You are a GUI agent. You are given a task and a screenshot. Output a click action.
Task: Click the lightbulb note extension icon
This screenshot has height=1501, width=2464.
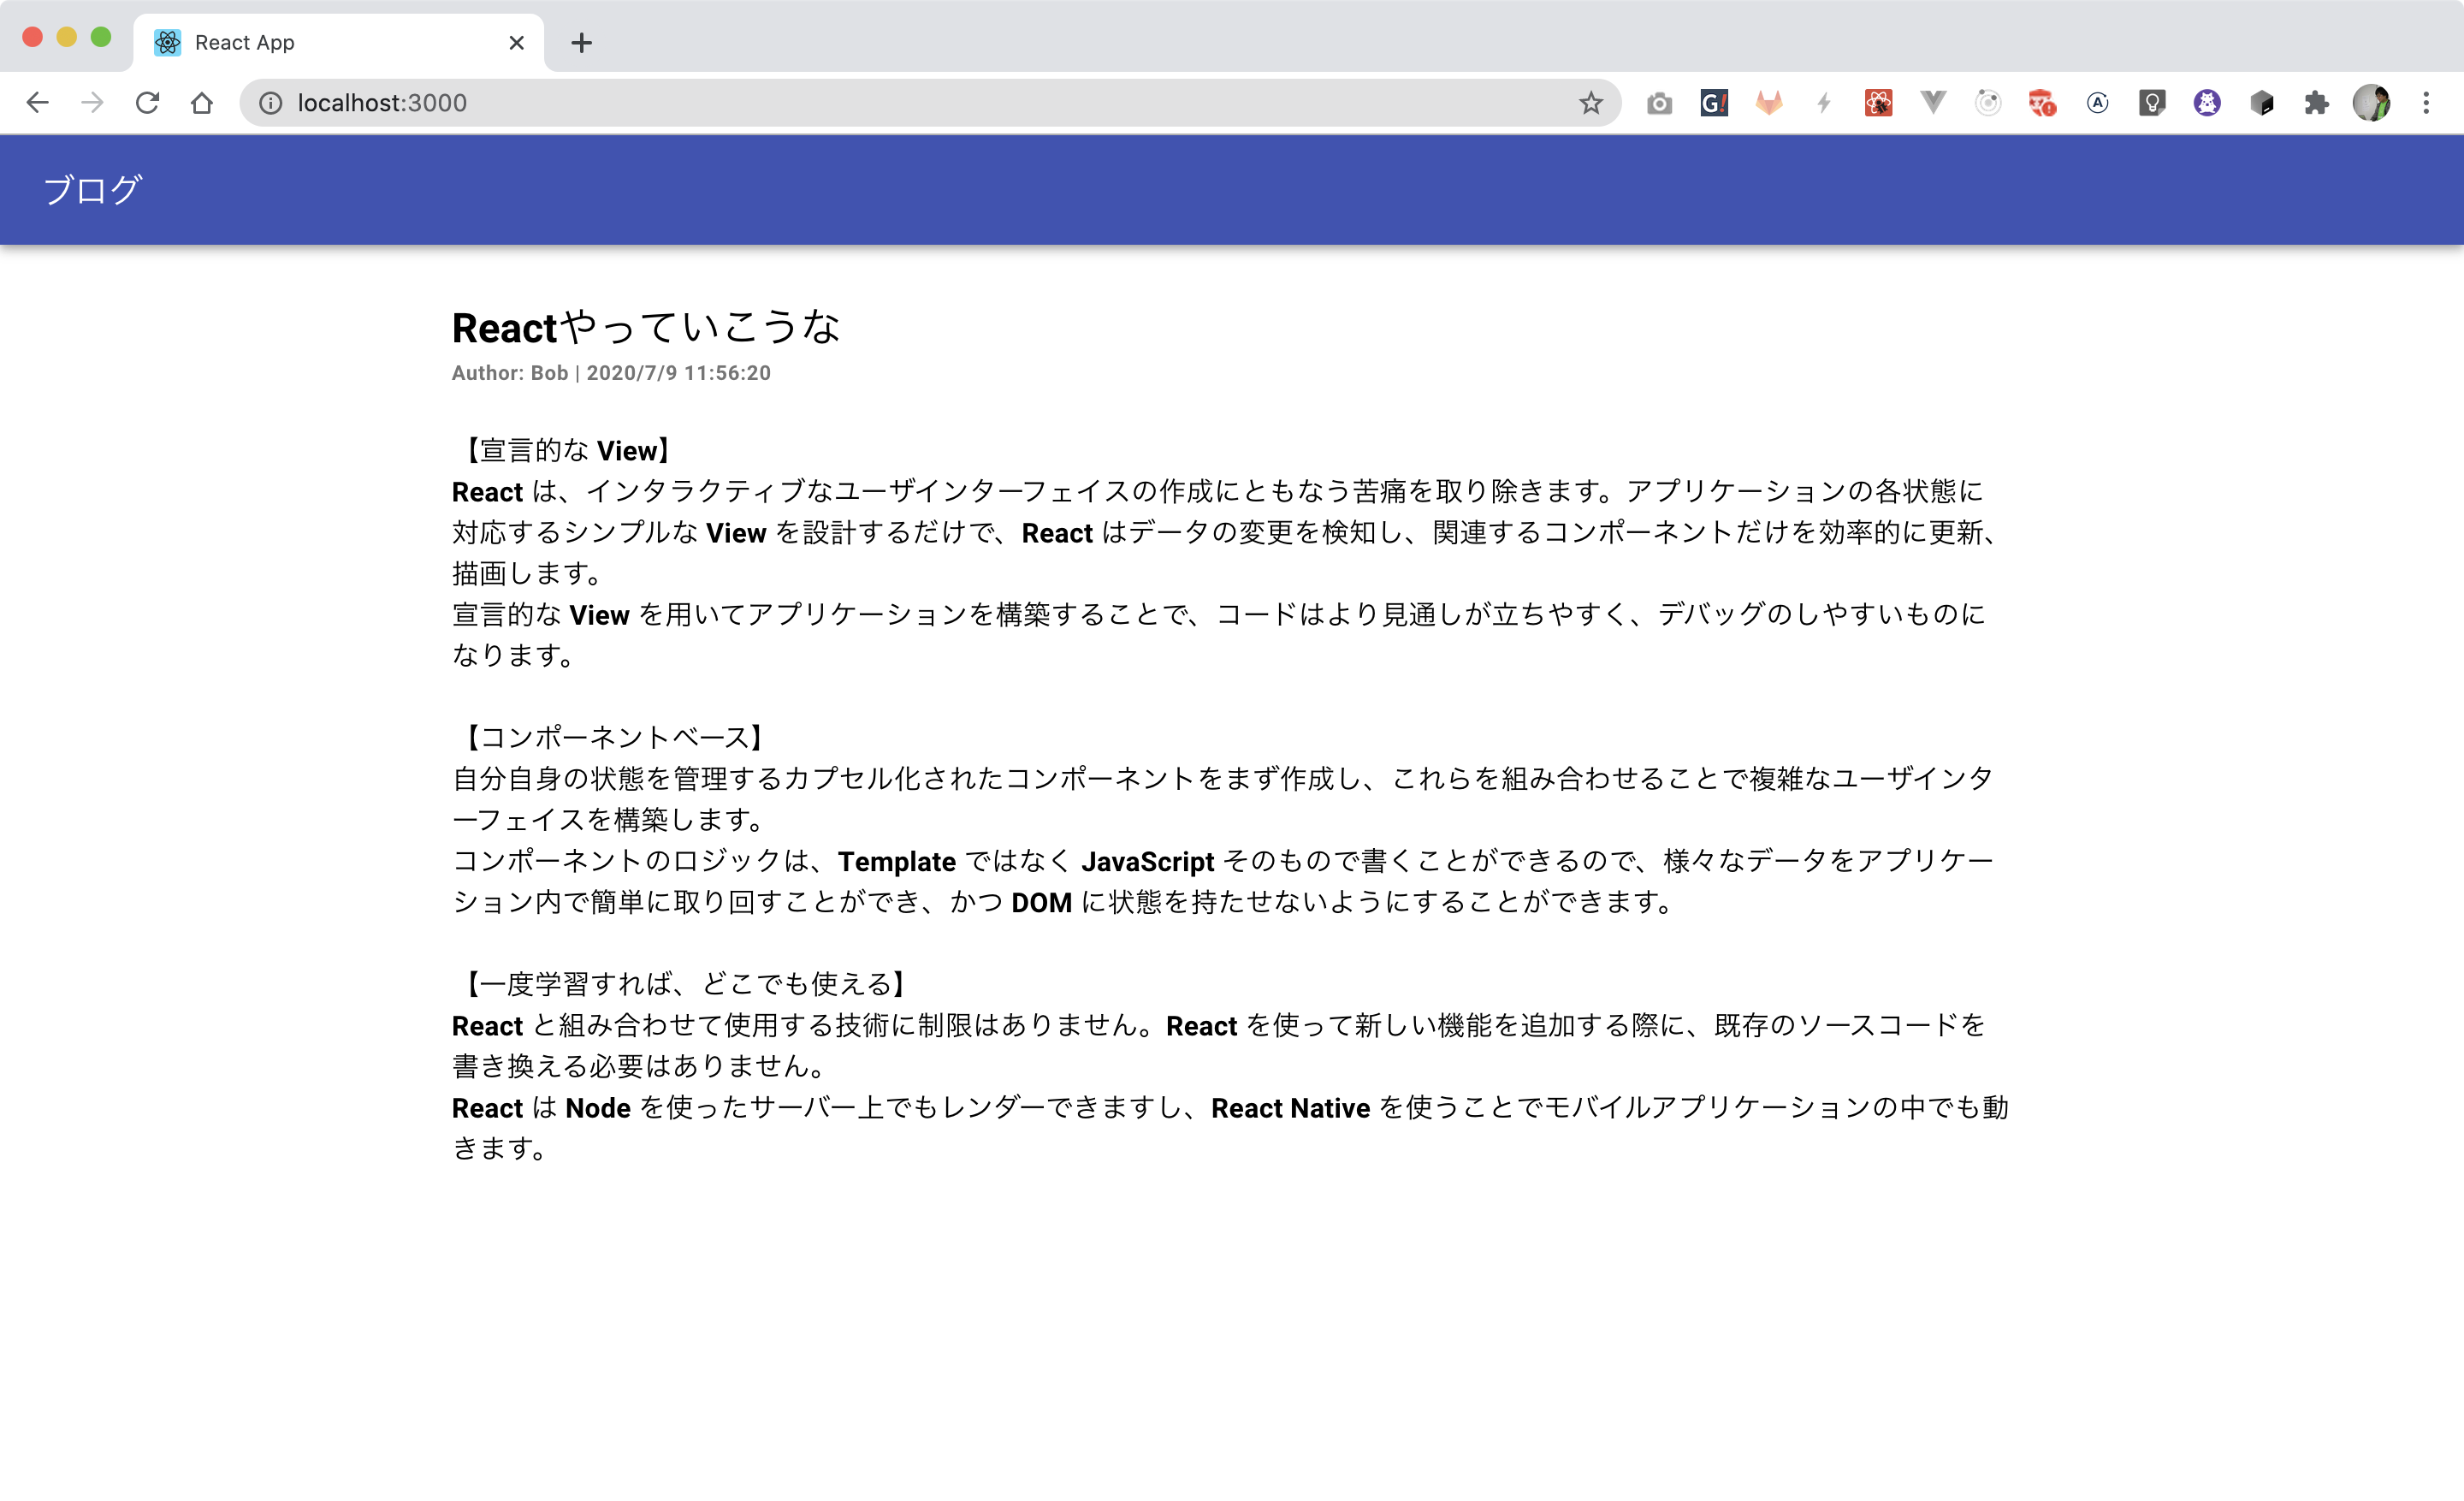click(x=2152, y=103)
